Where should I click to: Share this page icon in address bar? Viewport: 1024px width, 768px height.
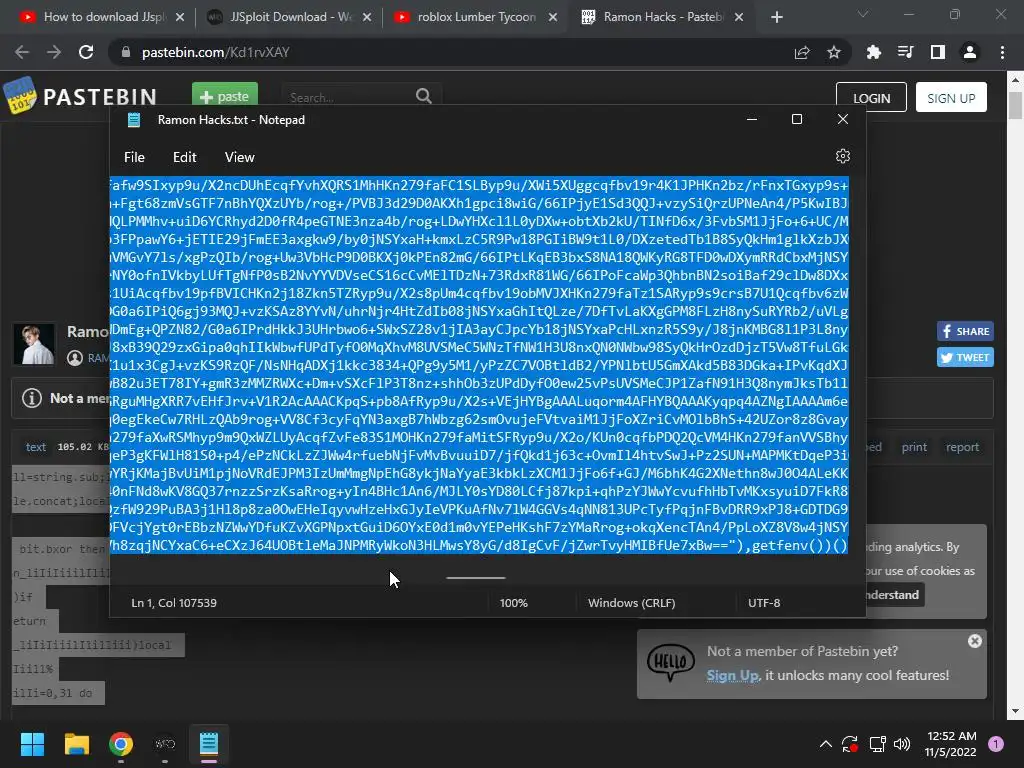click(x=802, y=52)
